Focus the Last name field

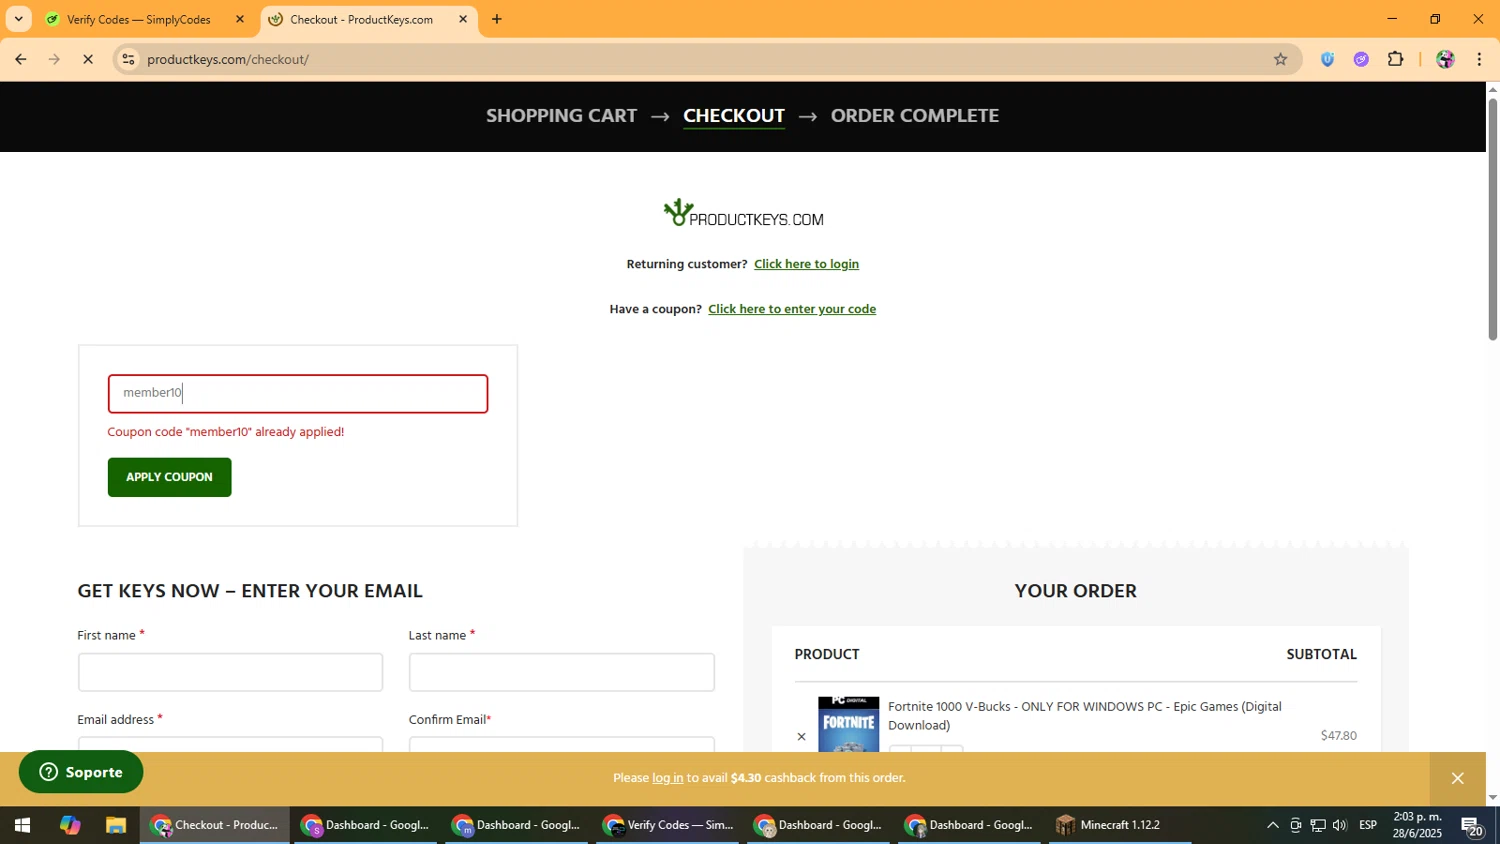(562, 672)
